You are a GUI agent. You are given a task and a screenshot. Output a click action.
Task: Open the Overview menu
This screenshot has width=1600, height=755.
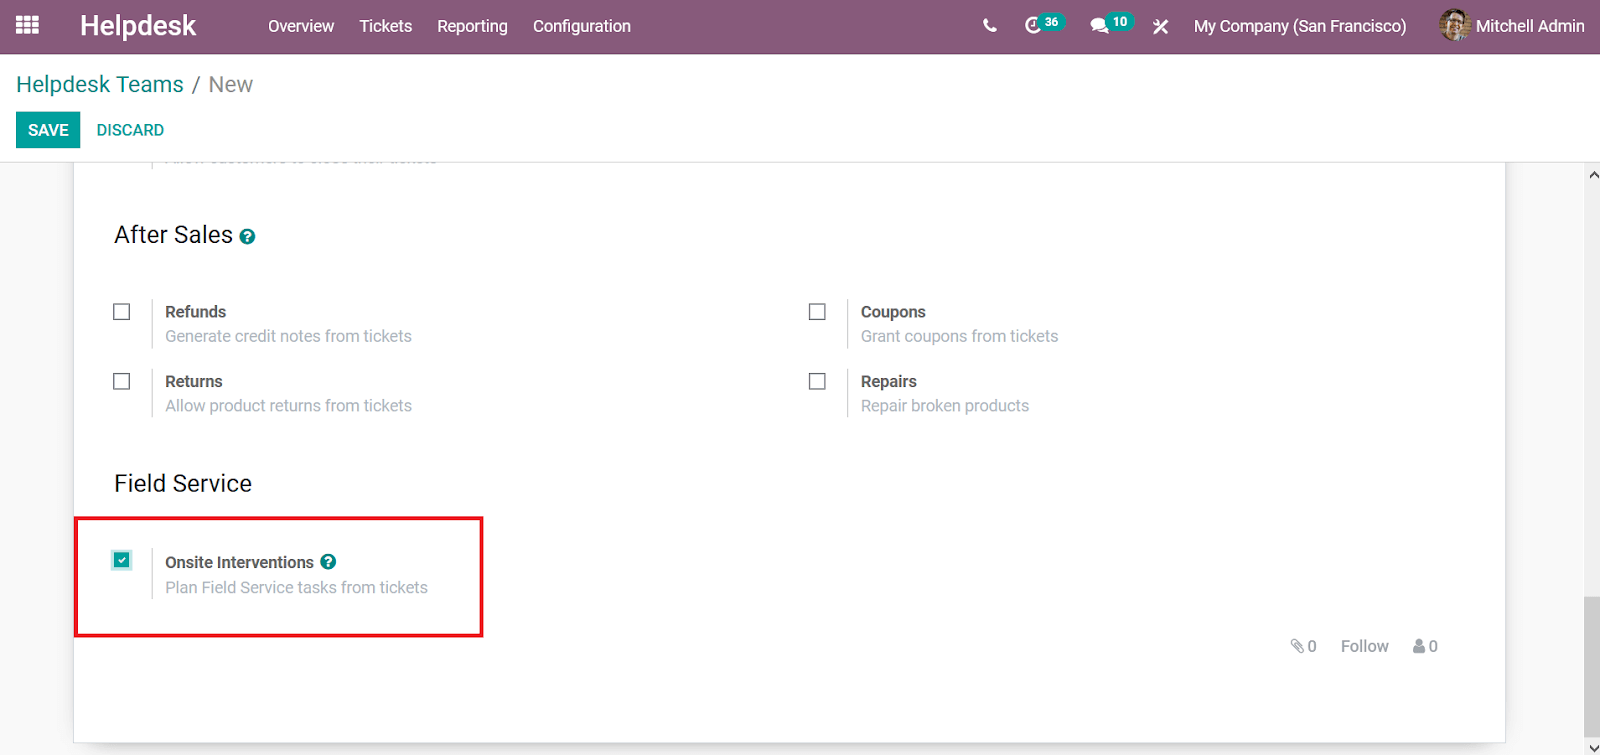coord(301,26)
